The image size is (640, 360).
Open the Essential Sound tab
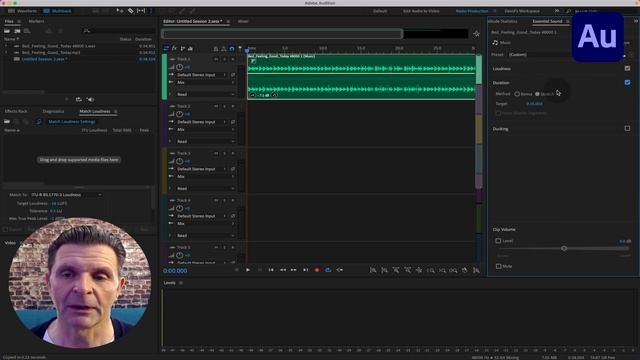pos(547,21)
